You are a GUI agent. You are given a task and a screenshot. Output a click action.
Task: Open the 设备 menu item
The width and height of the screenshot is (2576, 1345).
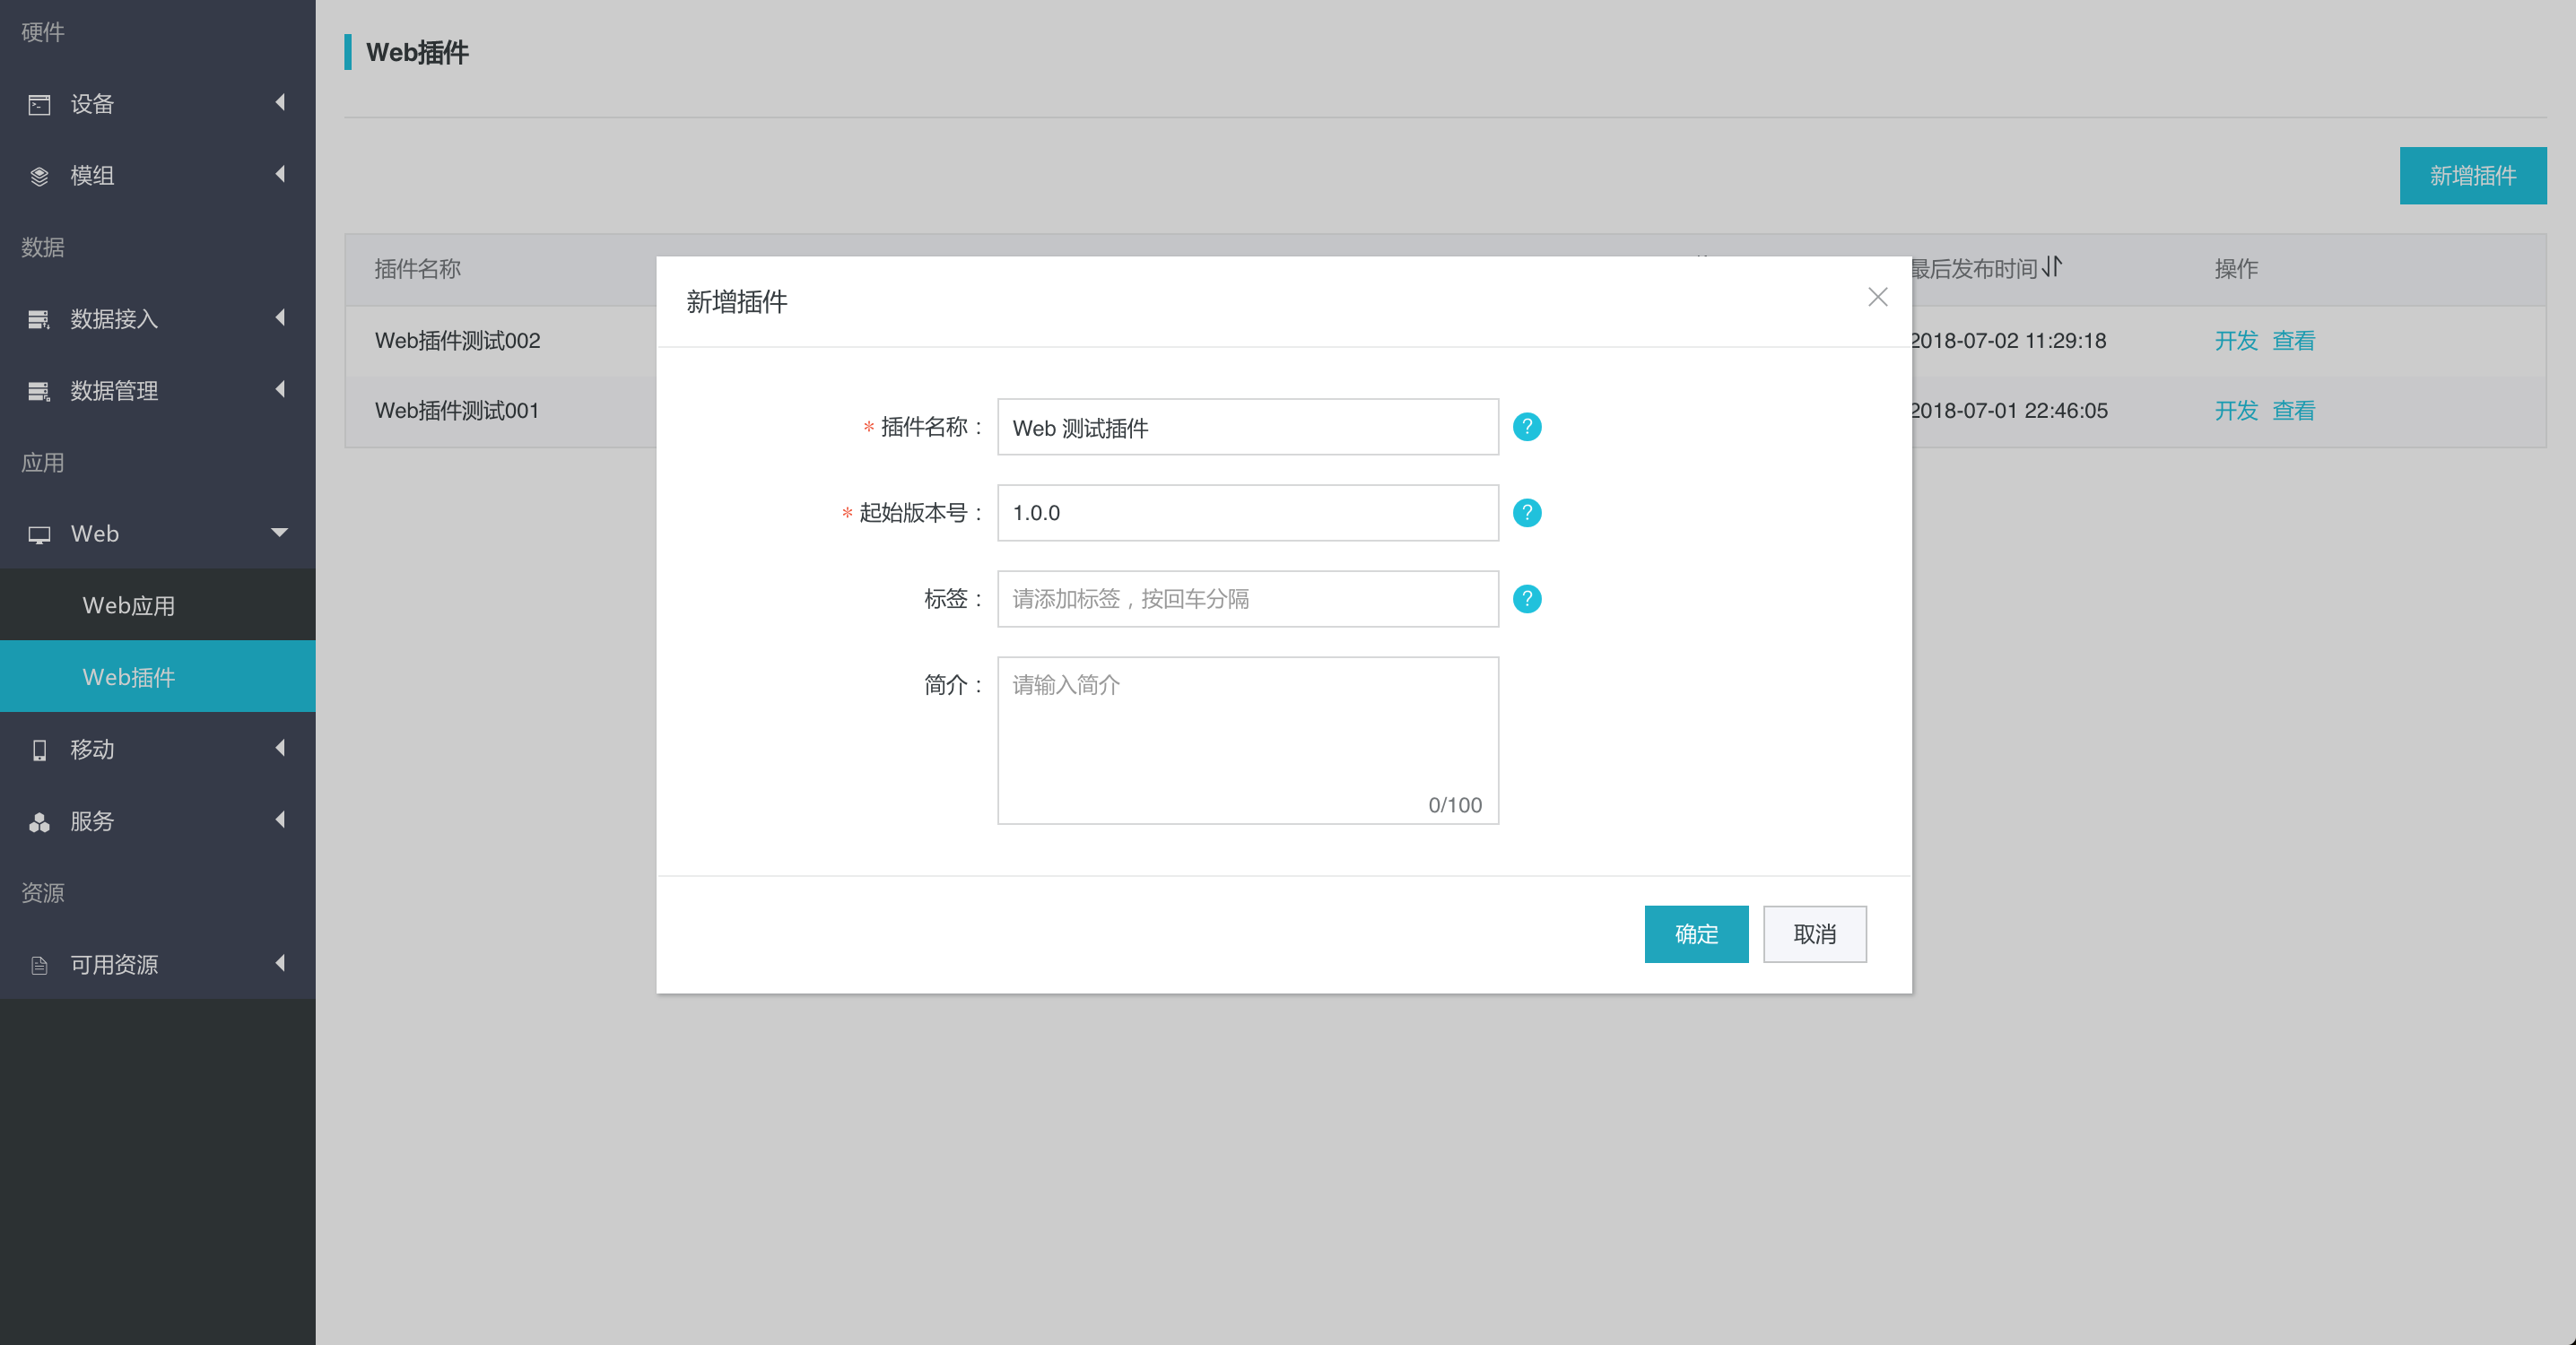point(158,104)
